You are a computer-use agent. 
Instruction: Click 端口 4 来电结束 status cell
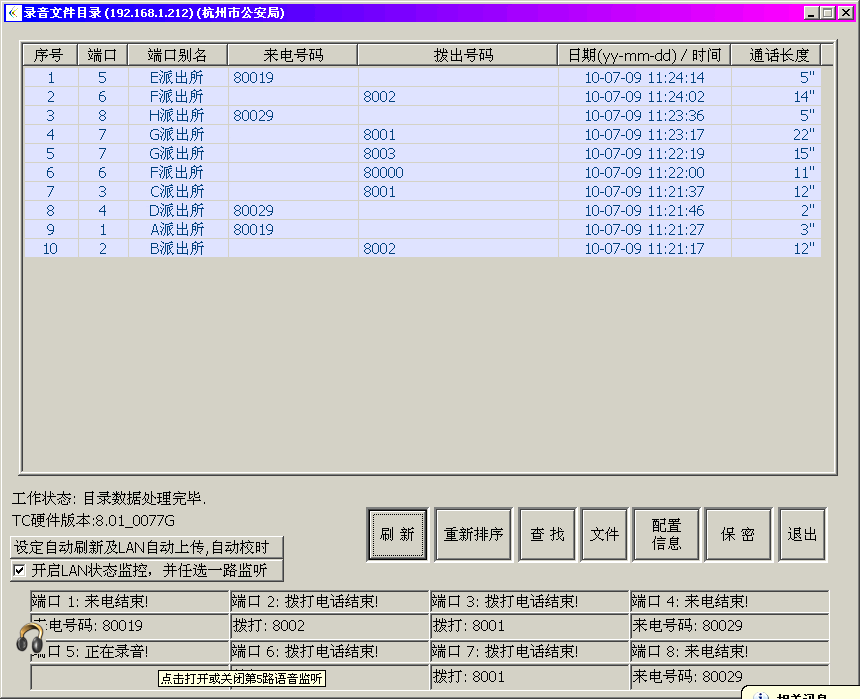(729, 602)
